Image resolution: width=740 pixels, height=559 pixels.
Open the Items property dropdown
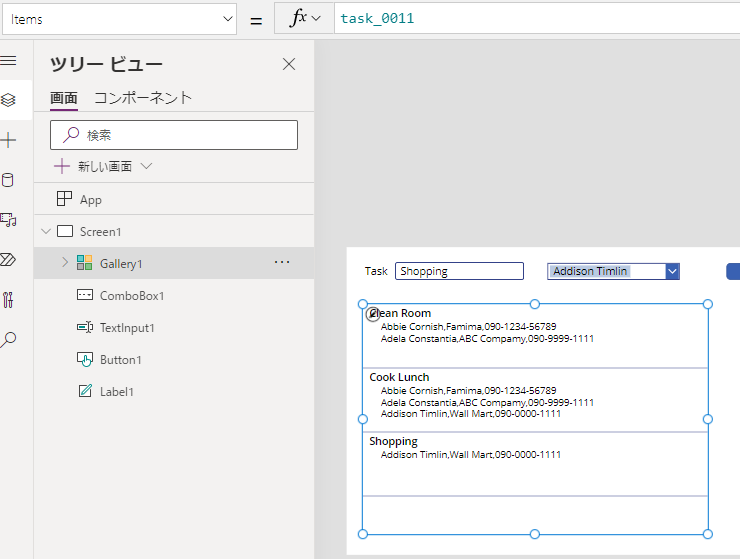tap(132, 19)
